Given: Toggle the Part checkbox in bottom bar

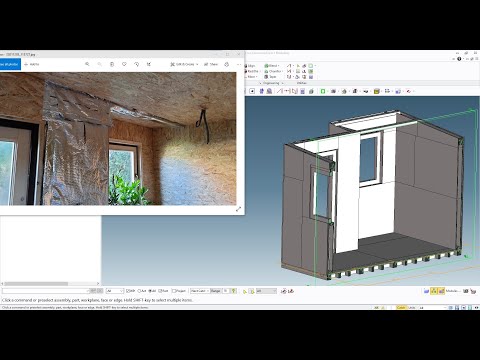Looking at the screenshot, I should click(160, 291).
